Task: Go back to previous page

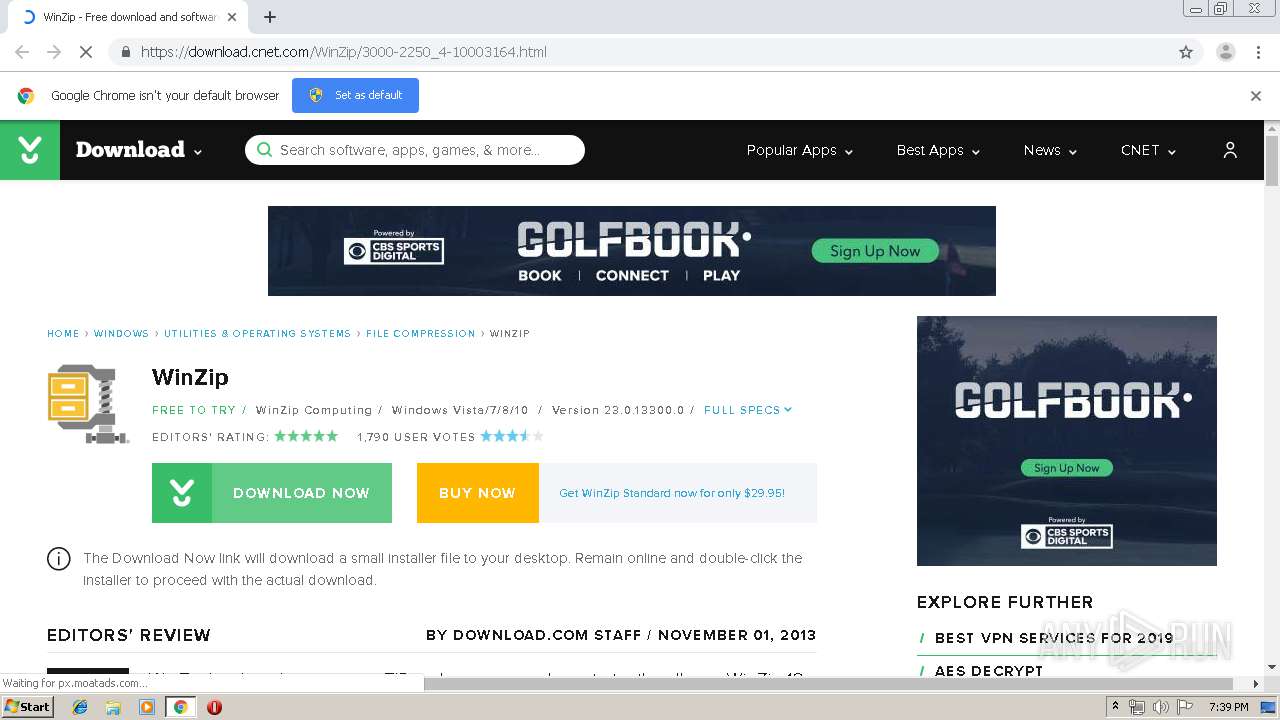Action: tap(22, 52)
